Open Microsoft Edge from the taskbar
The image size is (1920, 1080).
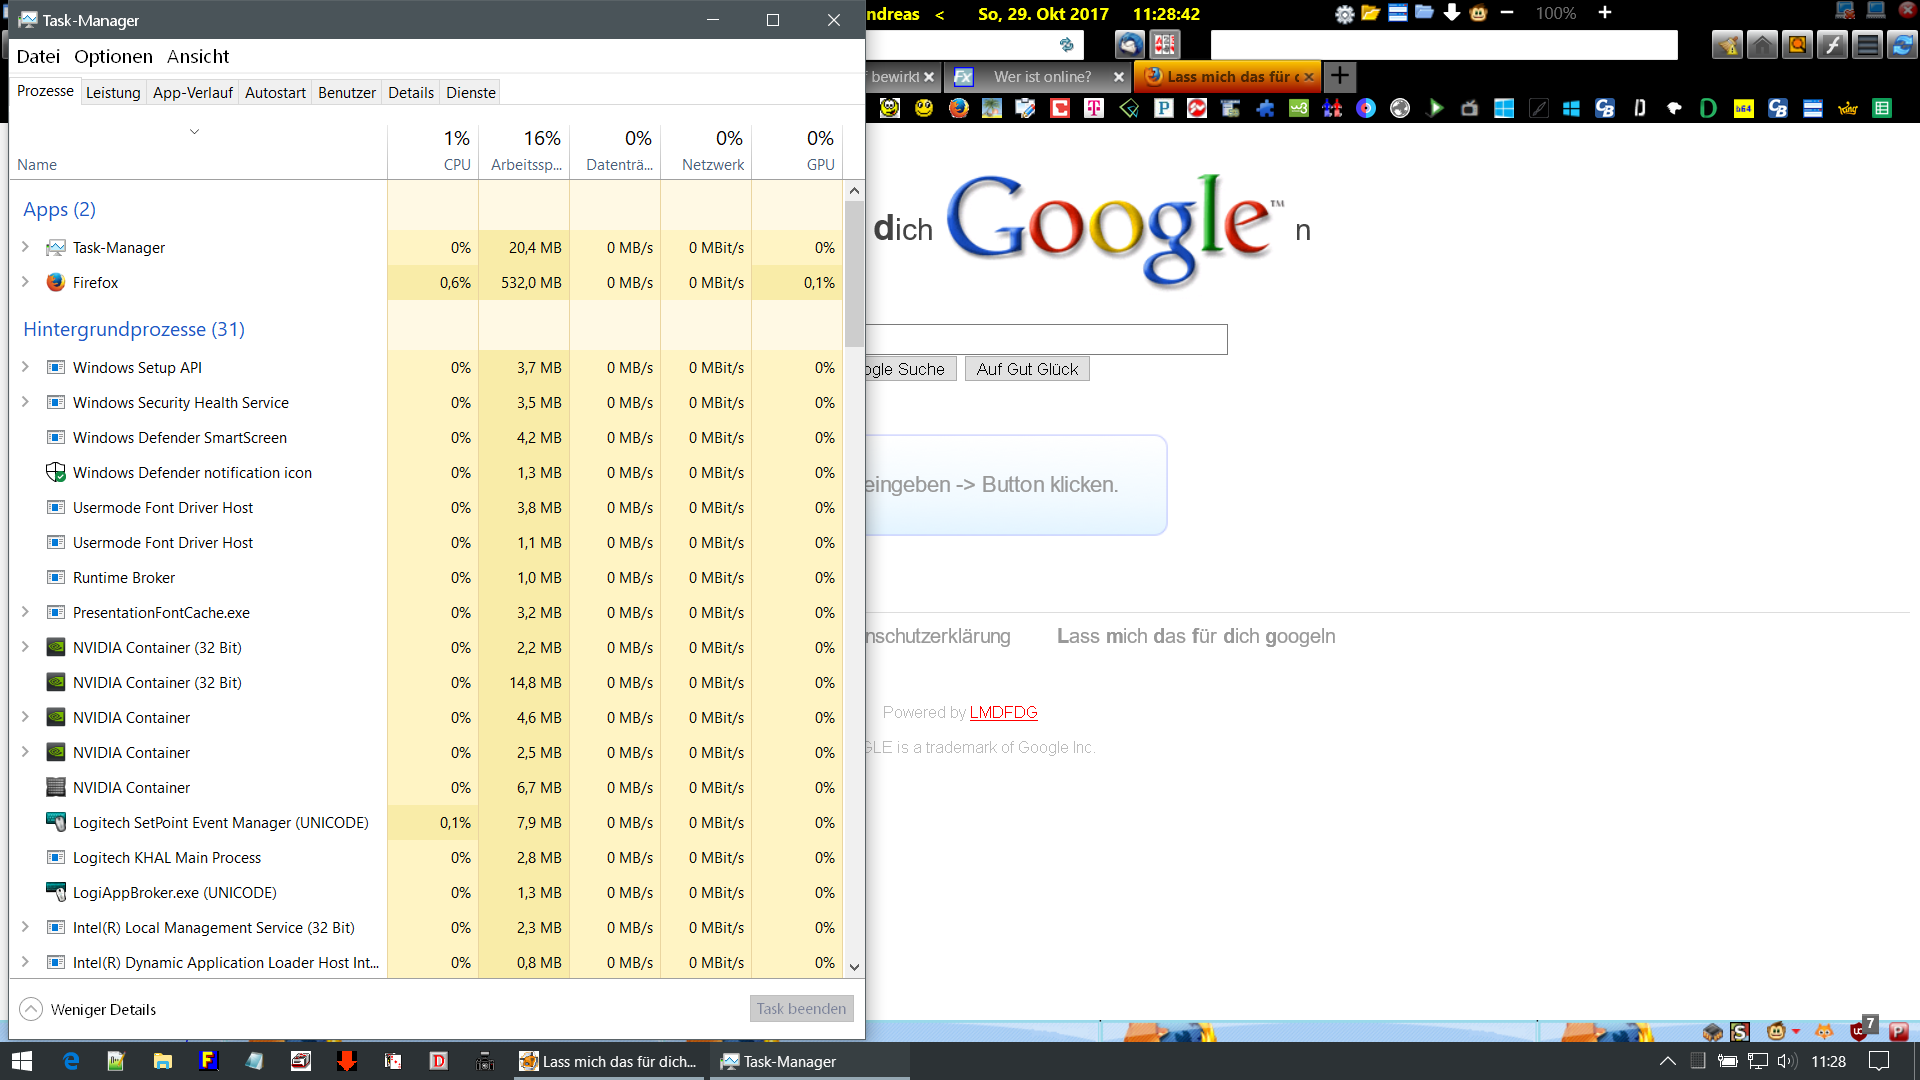pos(71,1061)
